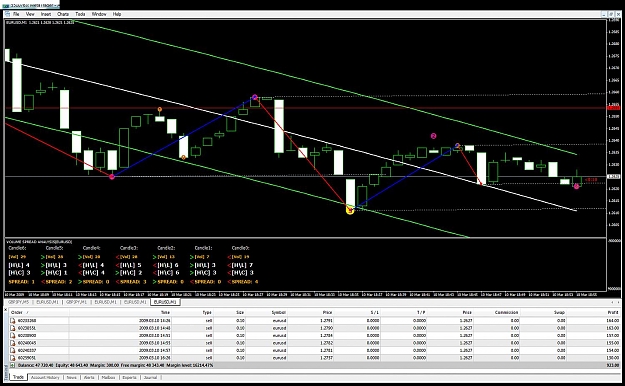The width and height of the screenshot is (625, 386).
Task: Close the Terminal panel with the x
Action: coord(6,310)
